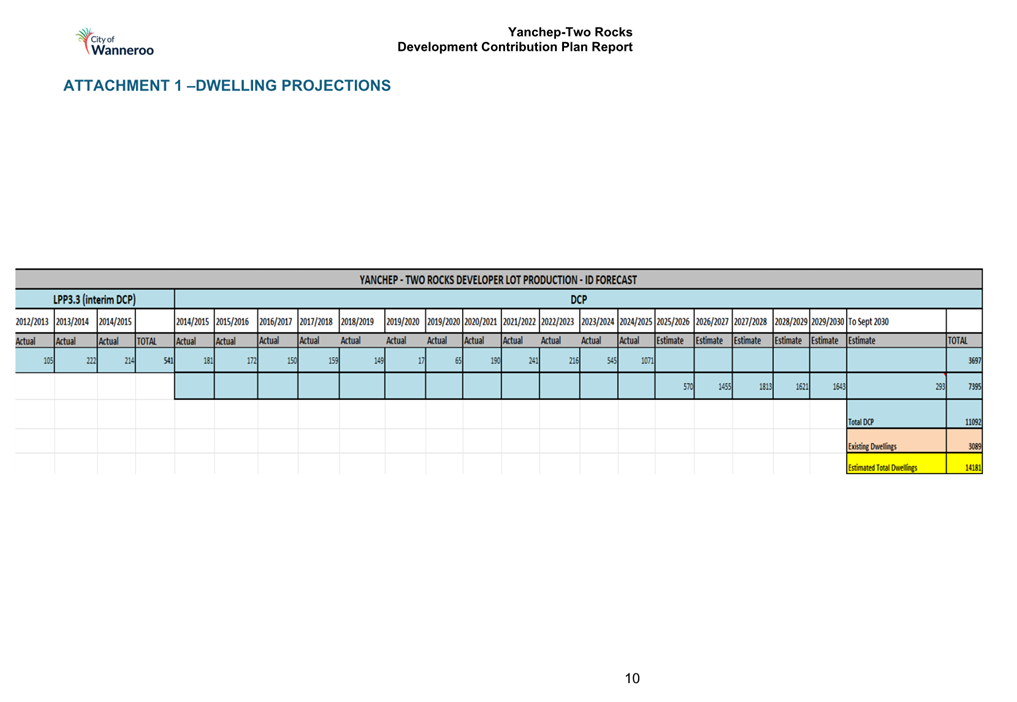Select the 'Total DCP' label cell
Screen dimensions: 1017x702
click(x=894, y=421)
